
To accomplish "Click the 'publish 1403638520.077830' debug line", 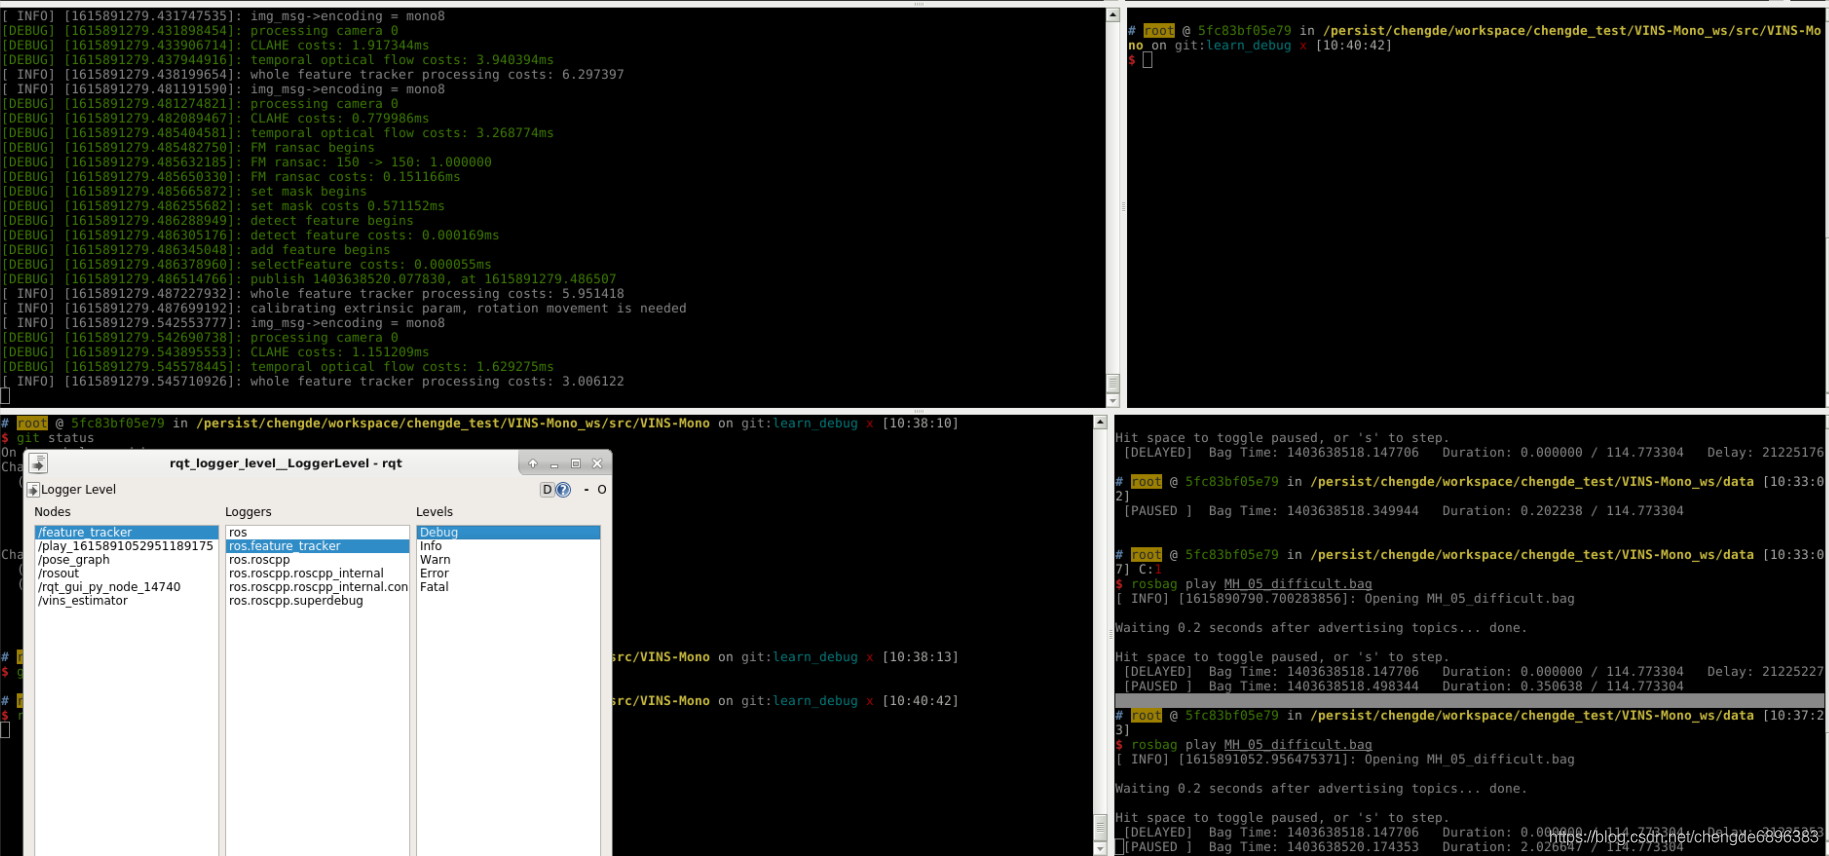I will pyautogui.click(x=309, y=279).
